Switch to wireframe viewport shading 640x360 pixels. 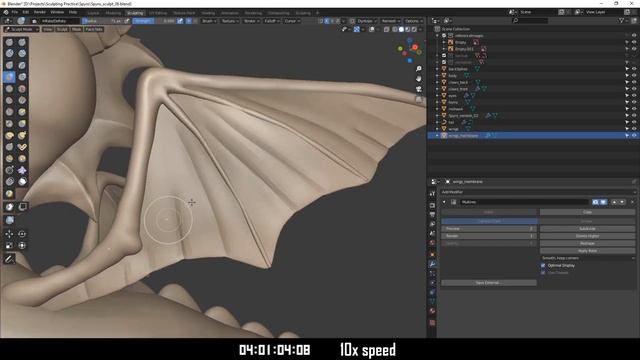[395, 29]
